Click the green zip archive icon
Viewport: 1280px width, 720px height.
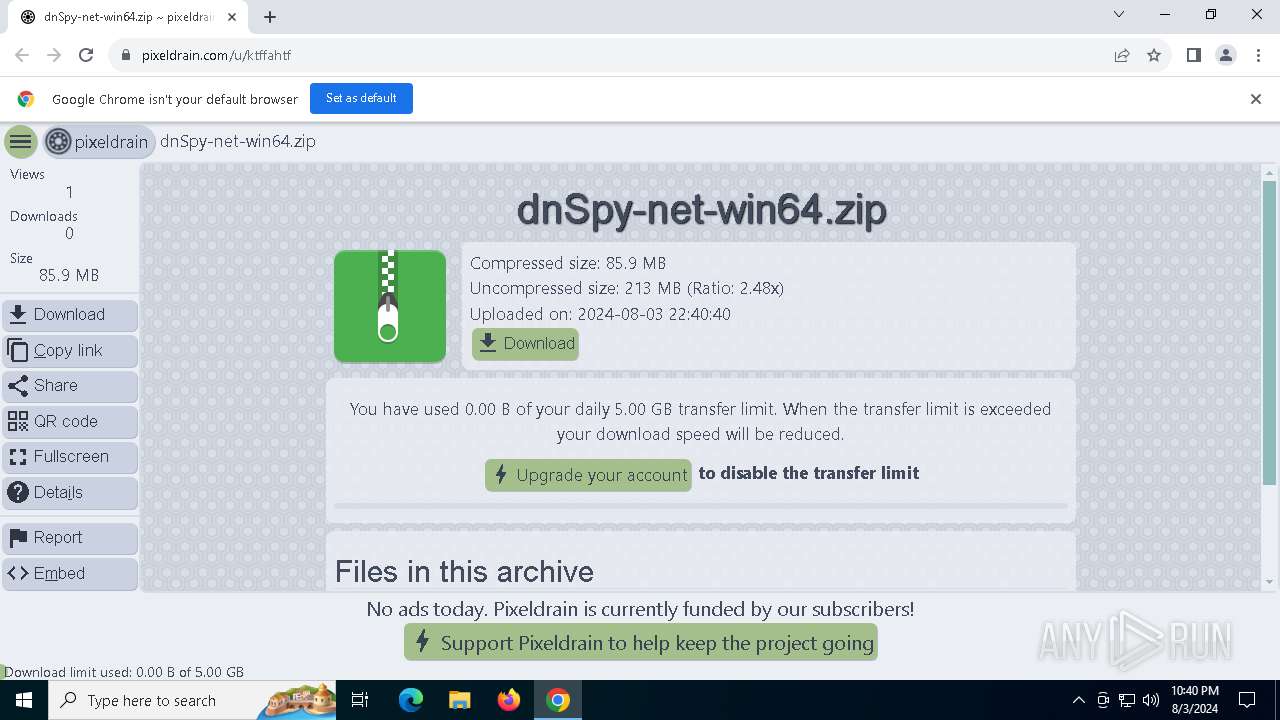390,306
